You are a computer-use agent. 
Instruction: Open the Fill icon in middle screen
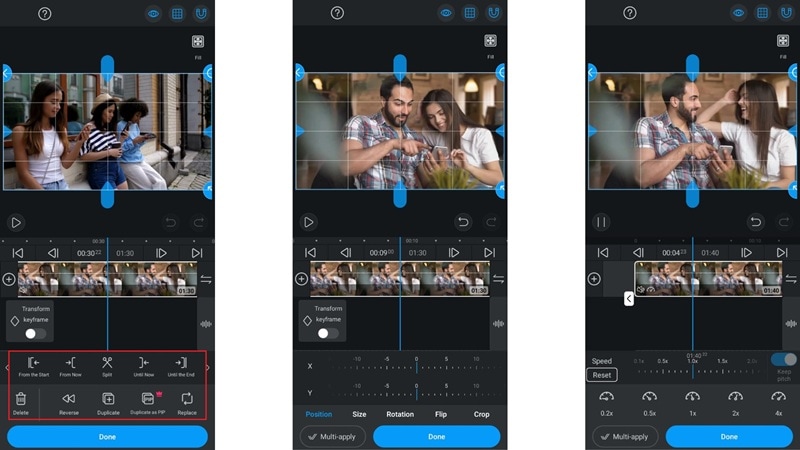tap(490, 41)
